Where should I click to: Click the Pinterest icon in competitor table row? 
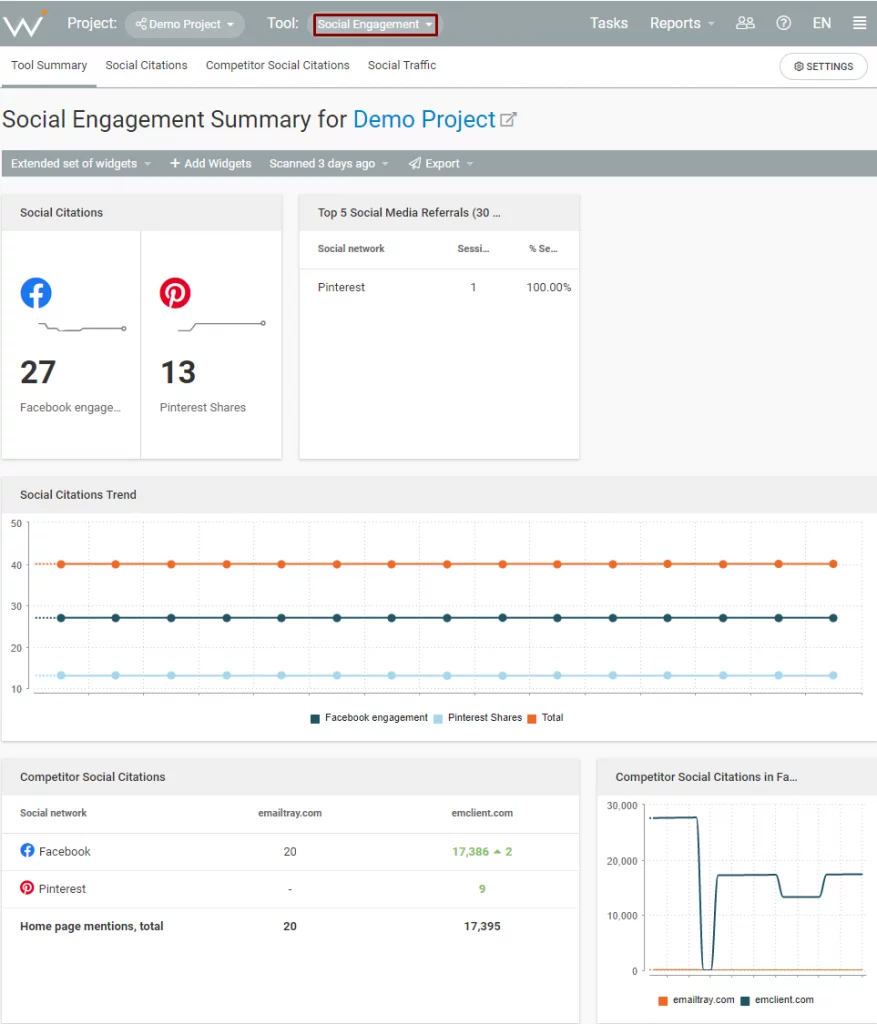[27, 888]
